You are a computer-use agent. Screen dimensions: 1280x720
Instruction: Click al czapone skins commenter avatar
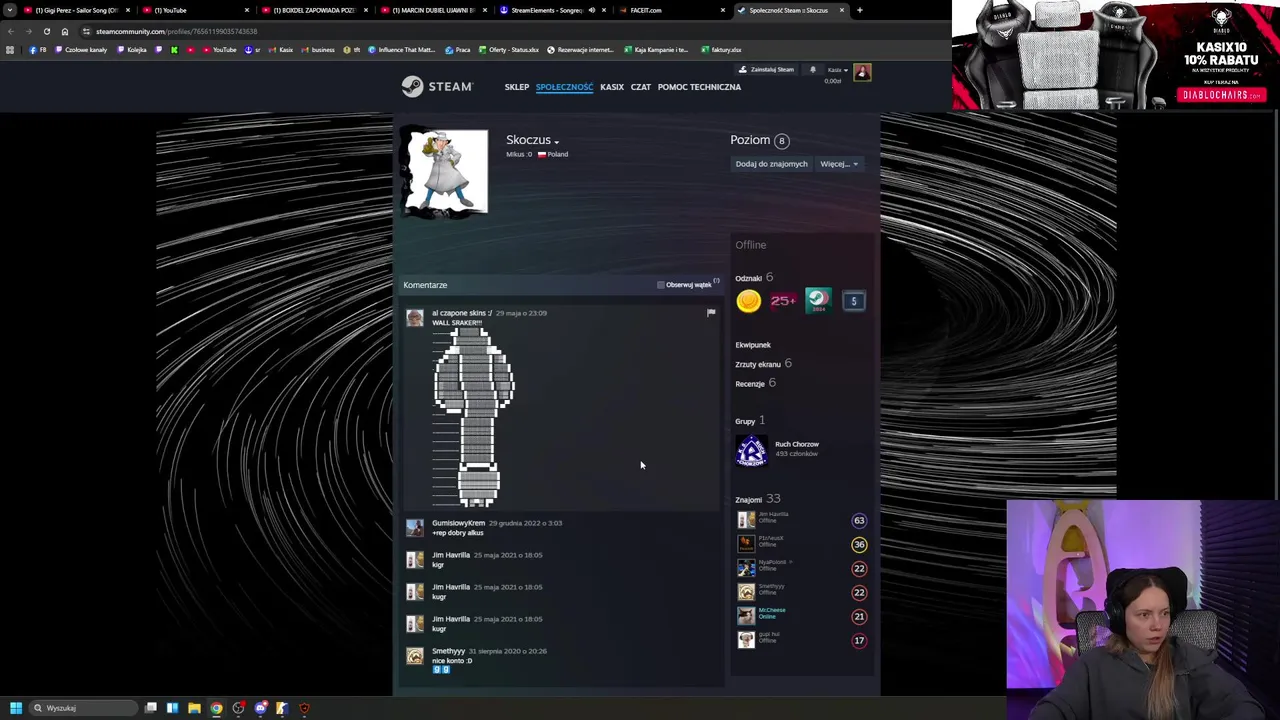[x=414, y=318]
